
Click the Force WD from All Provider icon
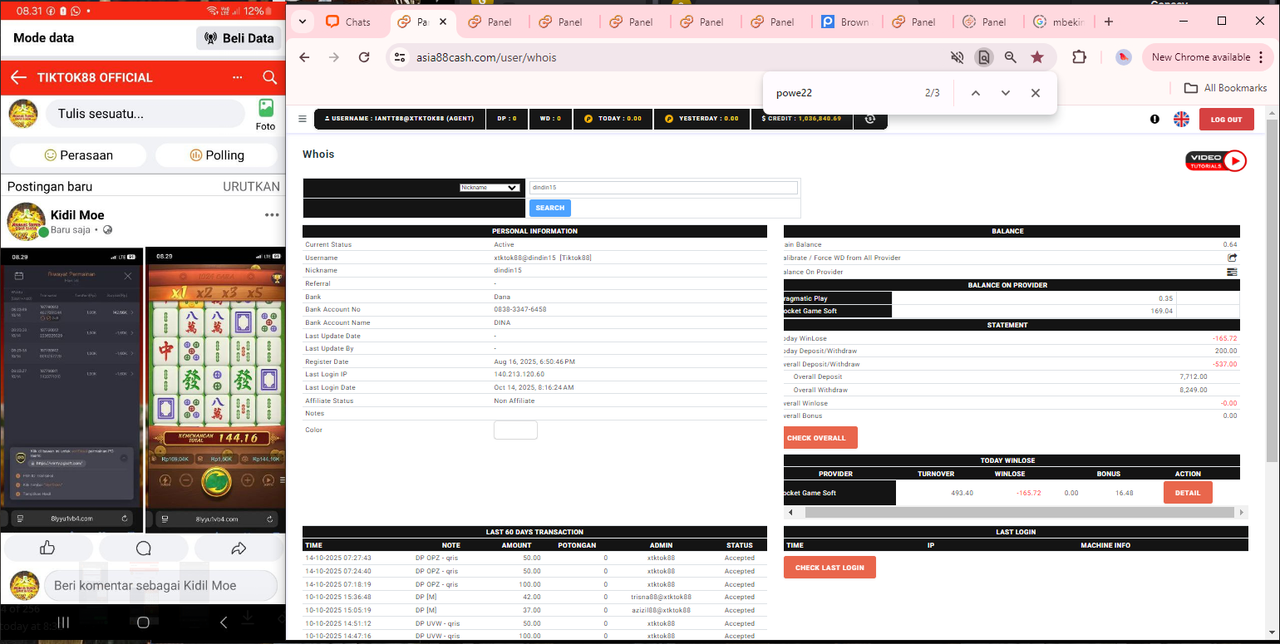(1232, 258)
